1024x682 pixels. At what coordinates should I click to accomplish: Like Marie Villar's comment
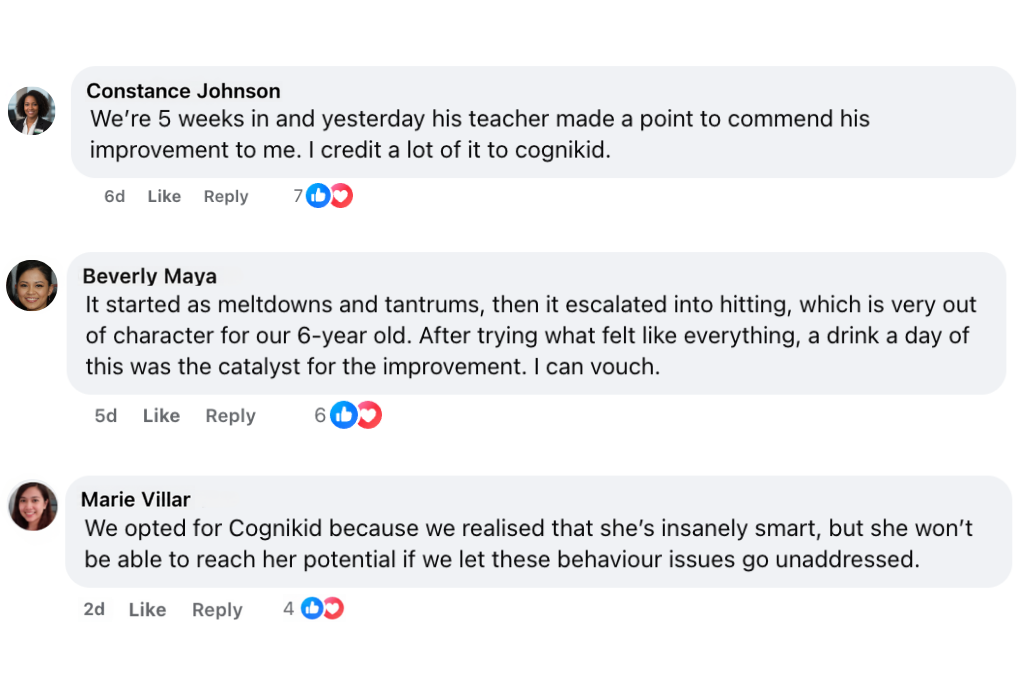pyautogui.click(x=147, y=610)
